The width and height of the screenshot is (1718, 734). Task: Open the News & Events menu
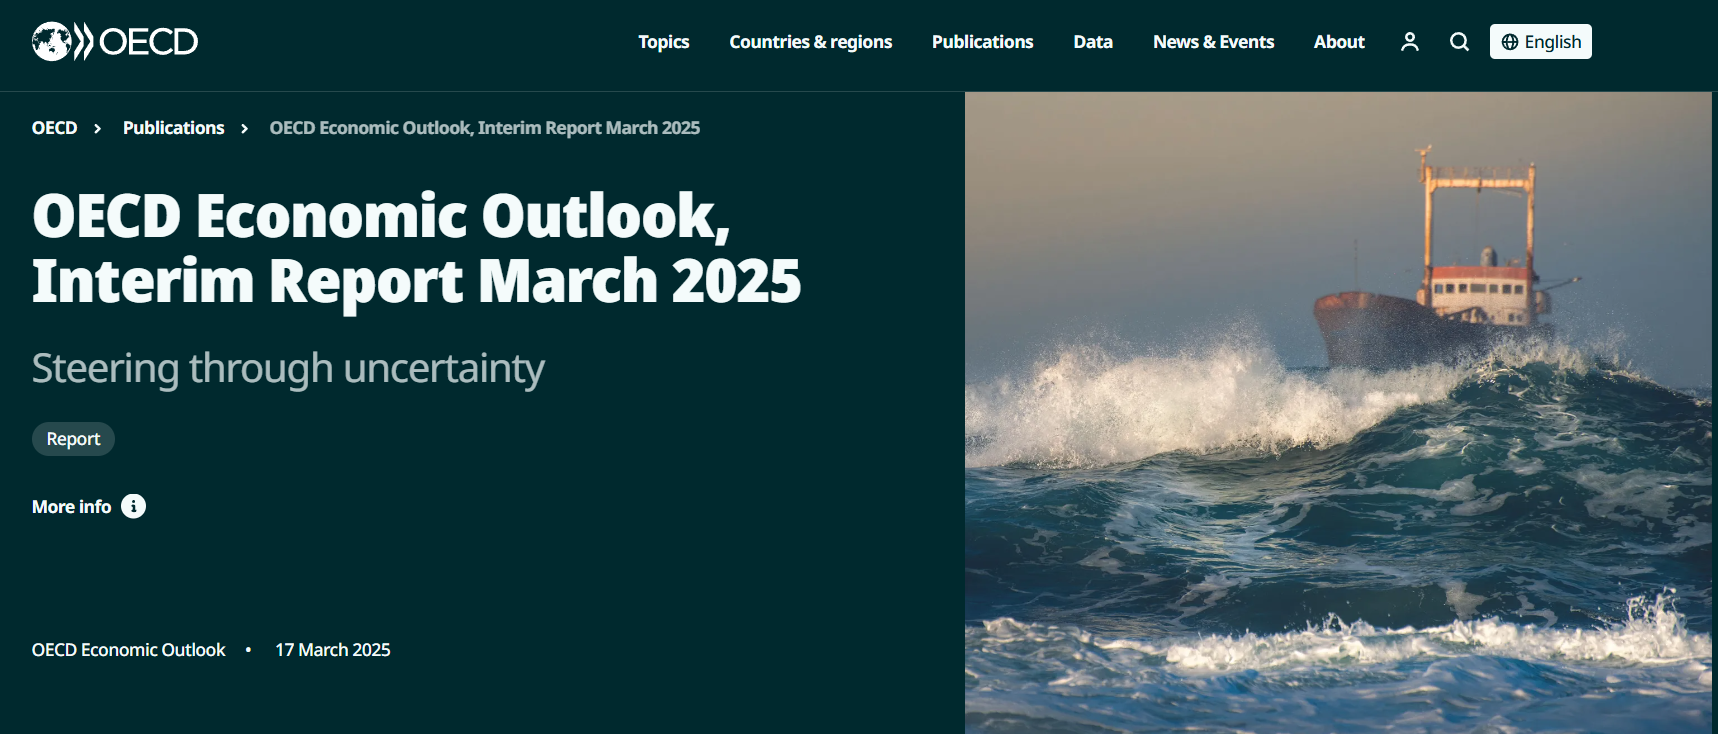tap(1214, 42)
